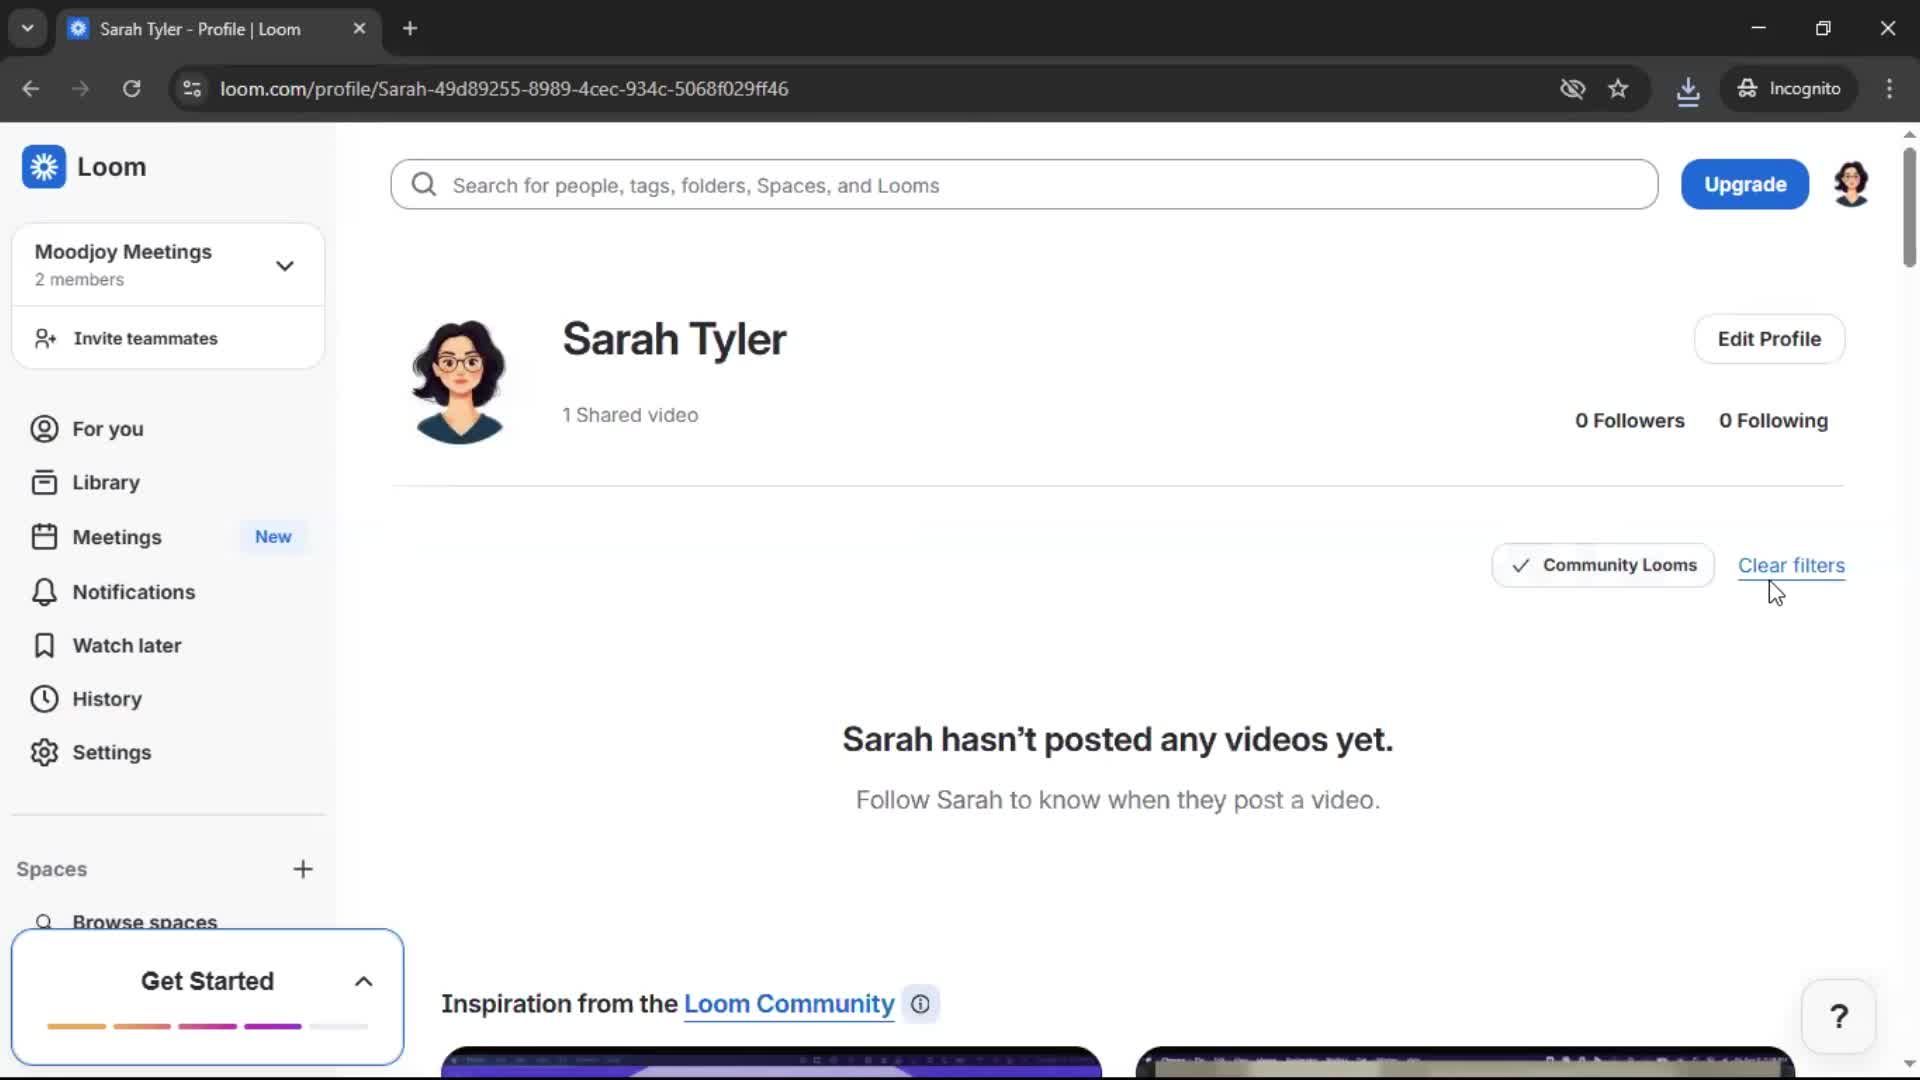The image size is (1920, 1080).
Task: Bookmark the current page
Action: point(1619,88)
